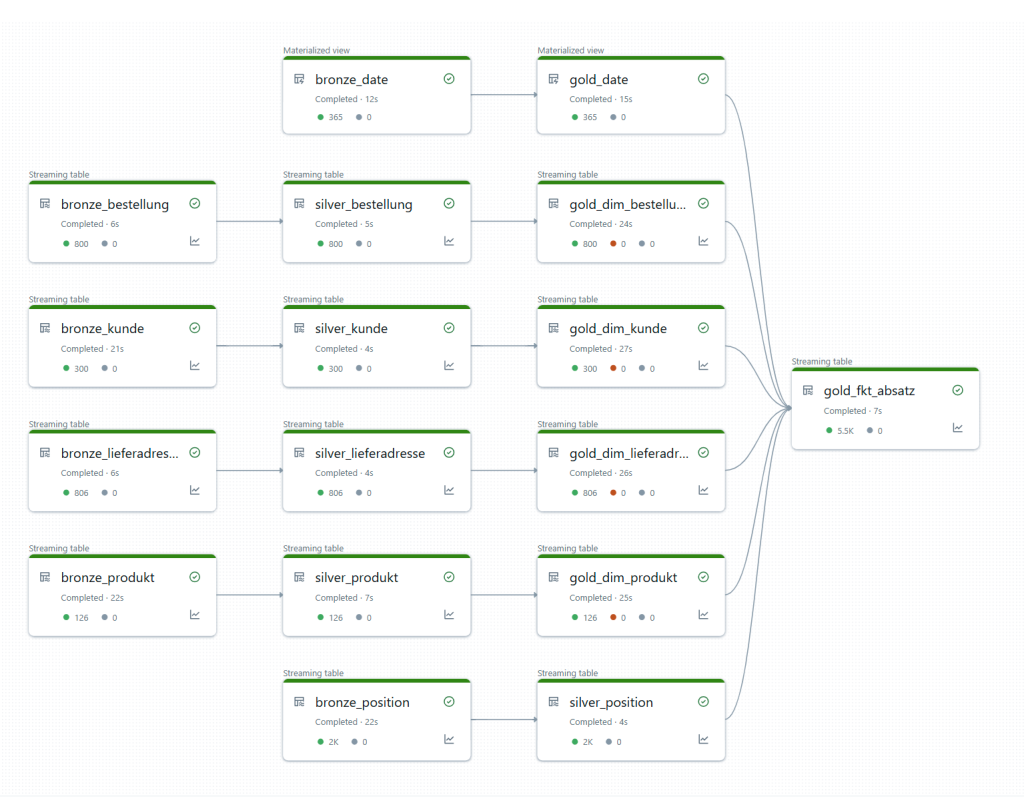This screenshot has height=797, width=1024.
Task: Click the status checkmark on bronze_kunde
Action: (x=195, y=328)
